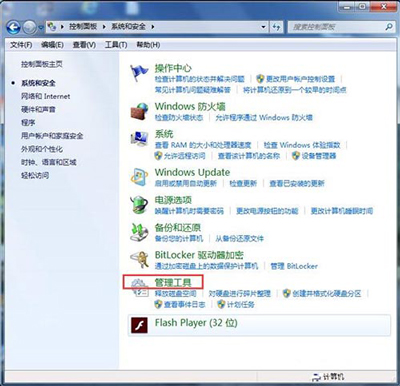Click the 管理工具 gear icon
Image resolution: width=400 pixels, height=386 pixels.
(139, 287)
